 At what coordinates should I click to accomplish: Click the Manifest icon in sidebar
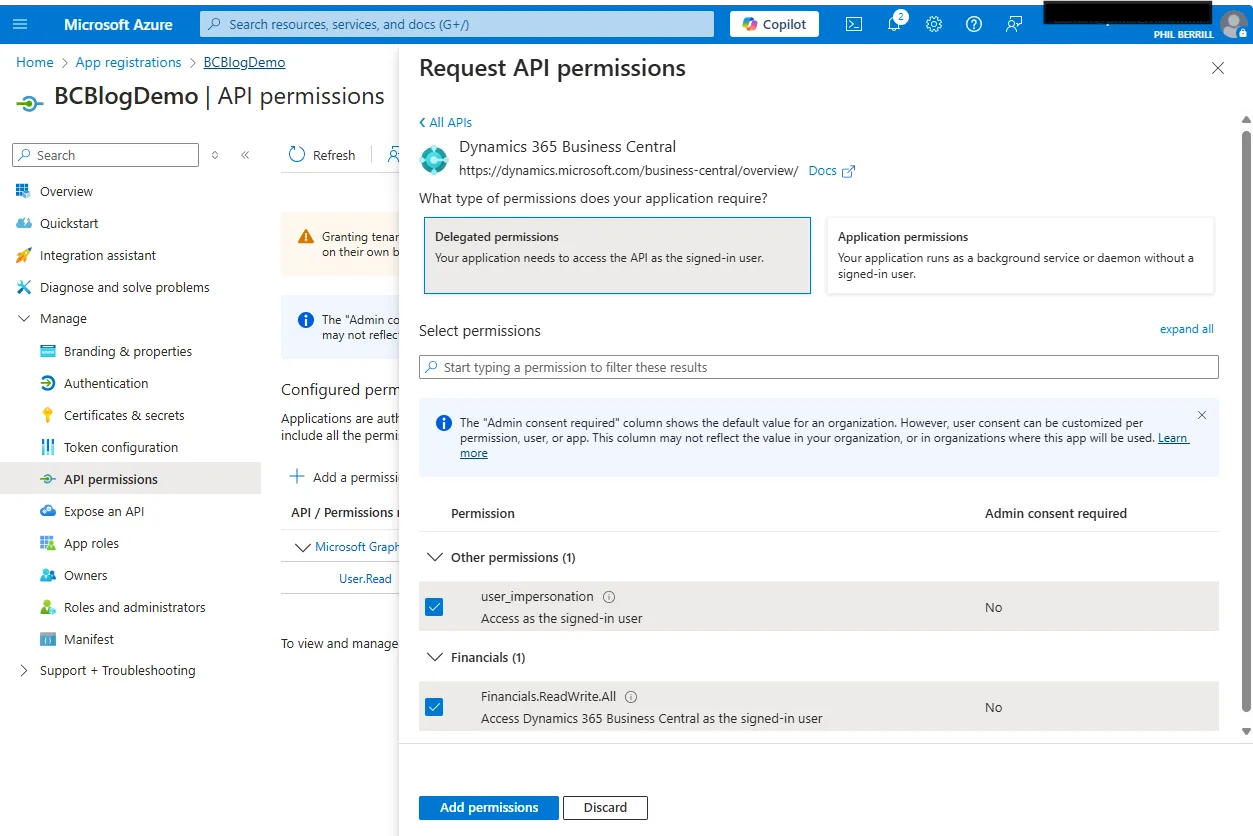(x=47, y=639)
